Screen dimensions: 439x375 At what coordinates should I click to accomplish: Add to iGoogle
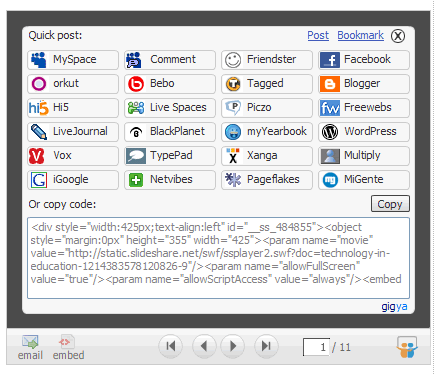click(x=73, y=180)
